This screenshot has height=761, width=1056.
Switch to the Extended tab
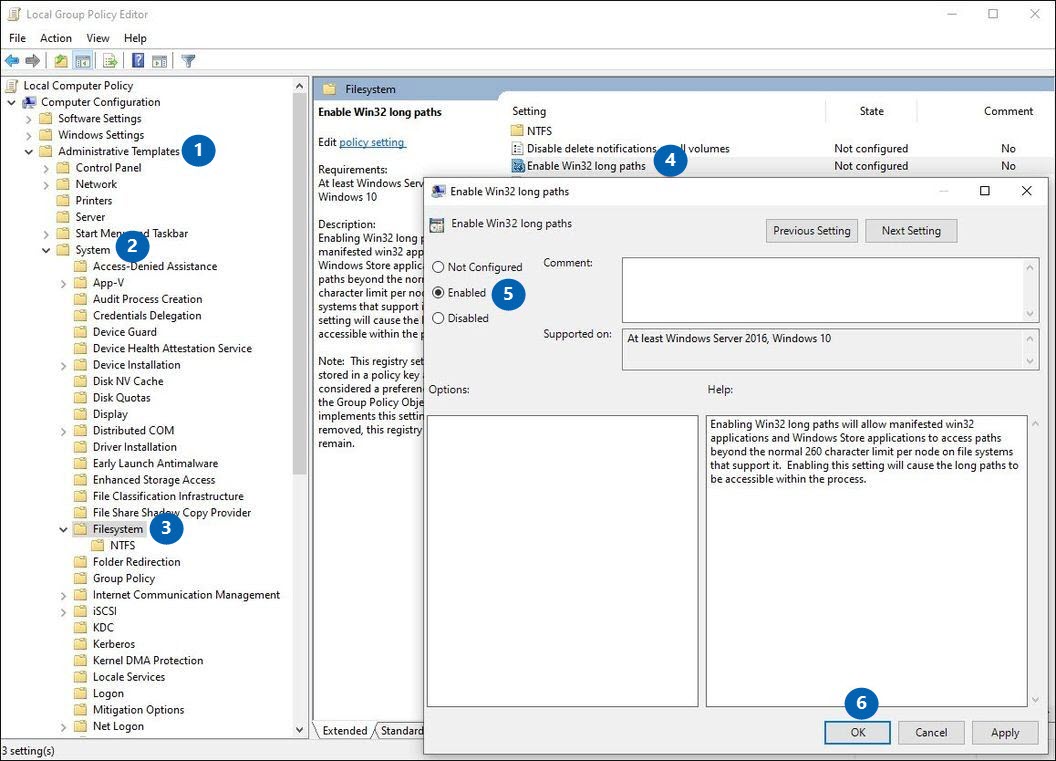click(345, 731)
